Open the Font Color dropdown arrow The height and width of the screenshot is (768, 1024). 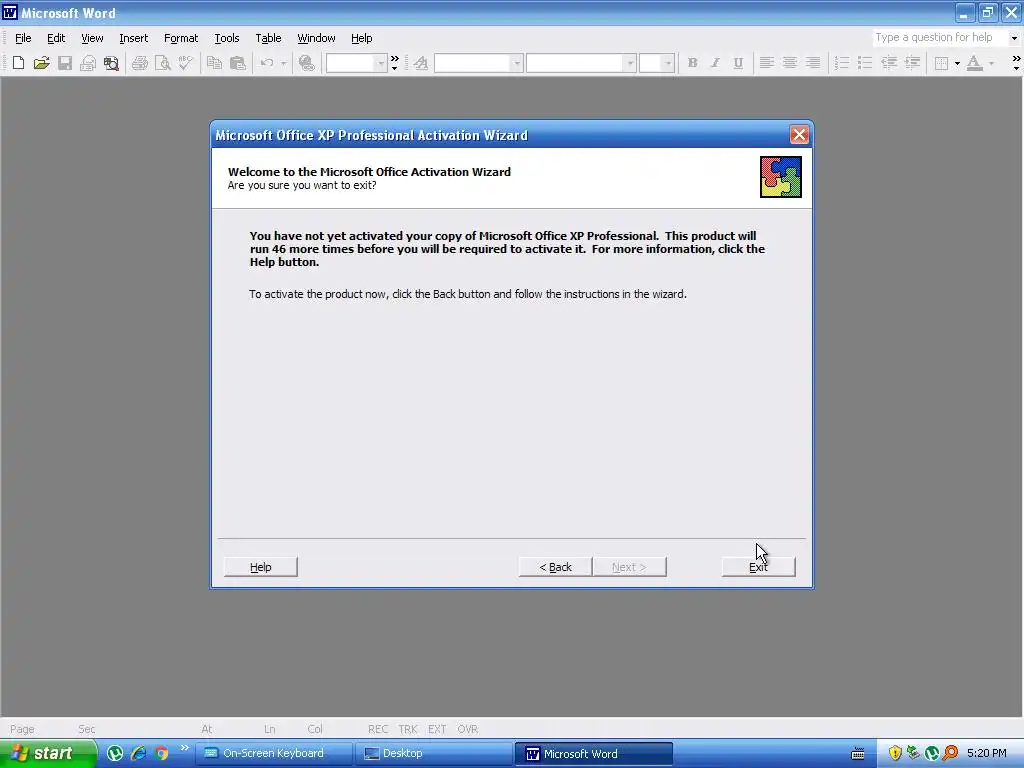(991, 63)
